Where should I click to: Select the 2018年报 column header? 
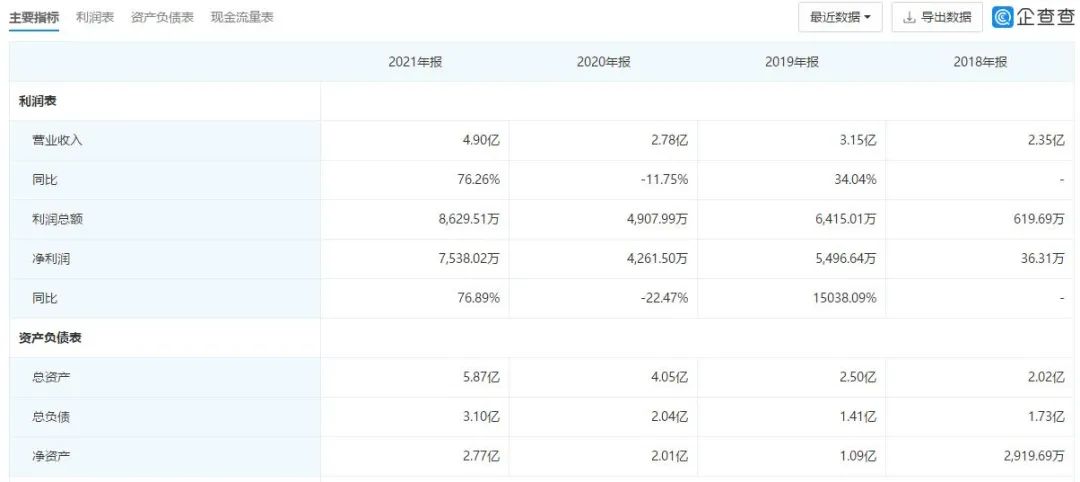pos(980,62)
